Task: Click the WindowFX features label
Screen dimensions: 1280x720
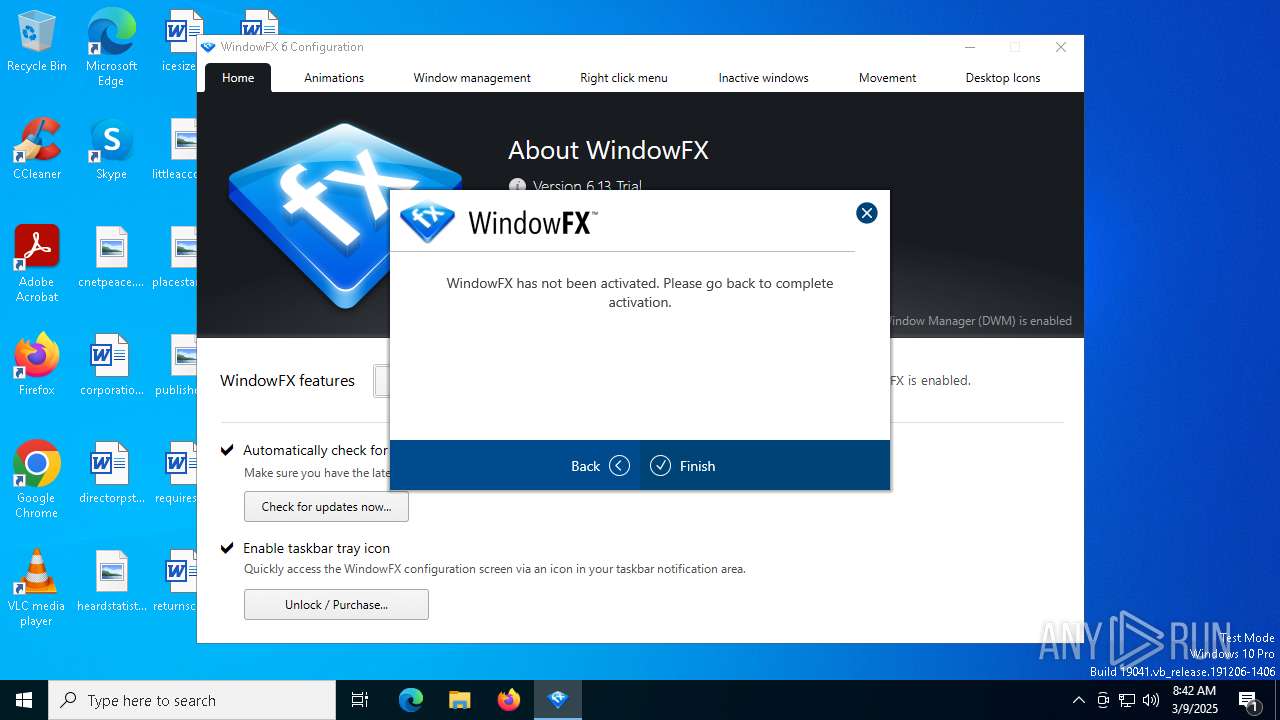Action: (287, 380)
